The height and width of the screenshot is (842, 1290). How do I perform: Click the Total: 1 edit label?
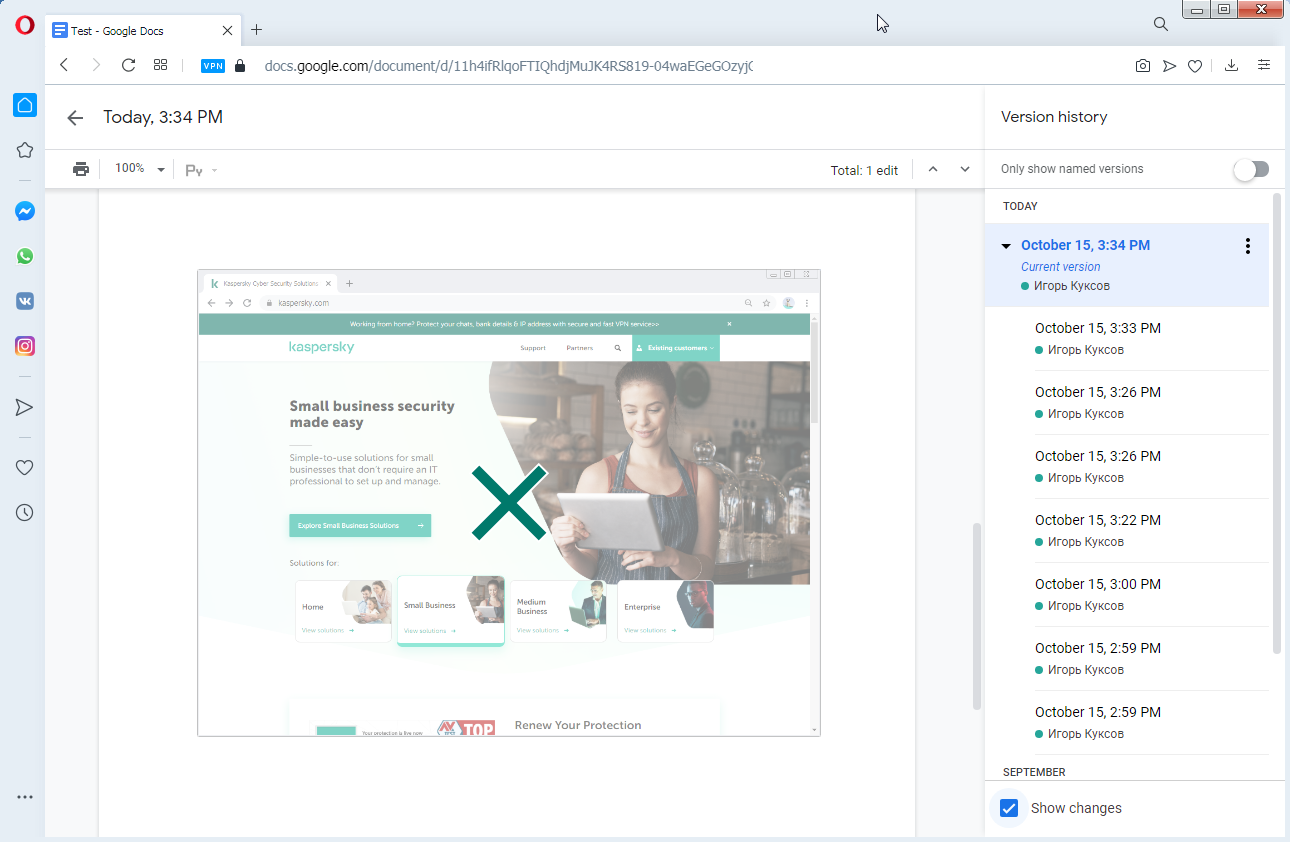coord(864,170)
